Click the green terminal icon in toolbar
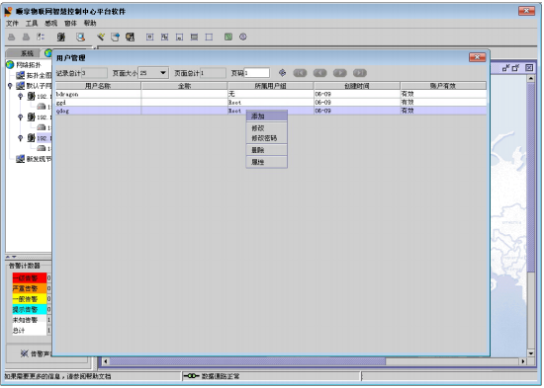Screen dimensions: 544x388 pos(228,37)
